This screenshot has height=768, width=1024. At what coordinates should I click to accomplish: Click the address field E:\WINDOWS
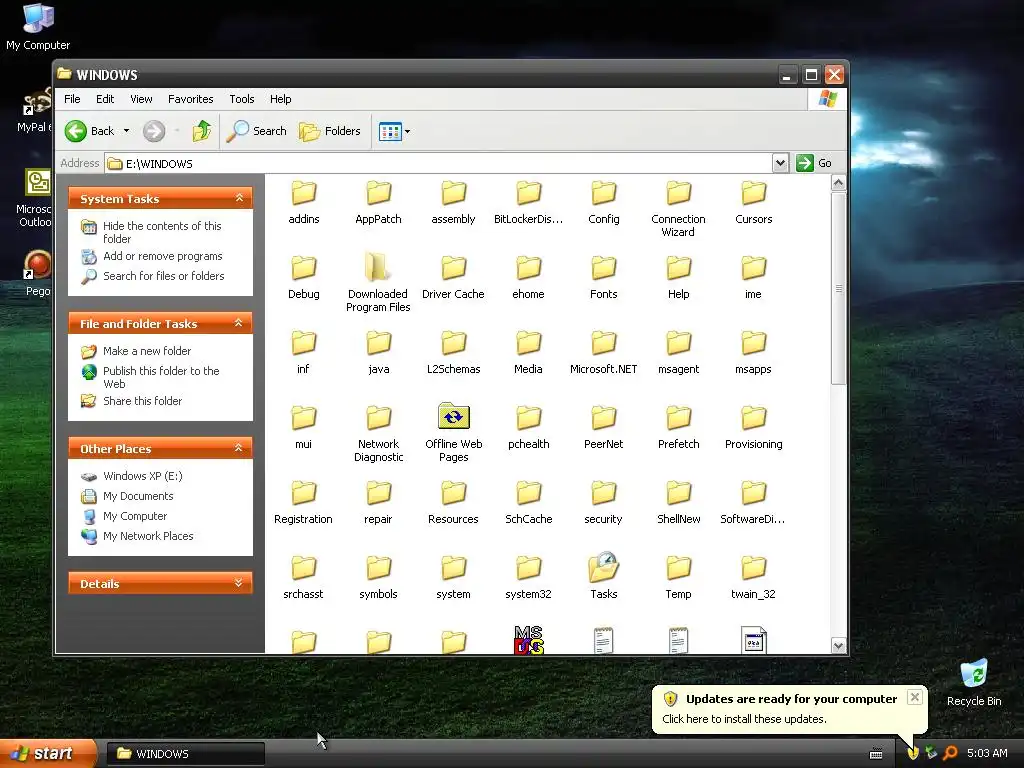438,163
